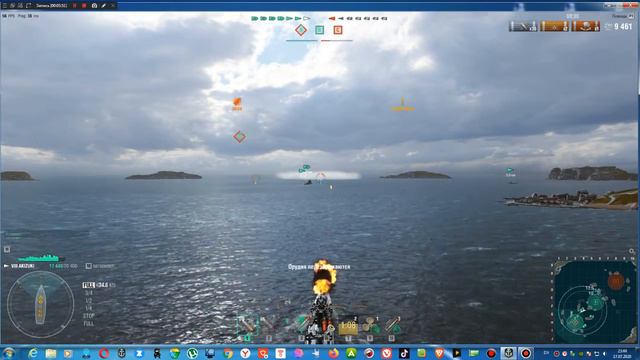The image size is (640, 360).
Task: Open the Windows Start menu
Action: (x=9, y=353)
